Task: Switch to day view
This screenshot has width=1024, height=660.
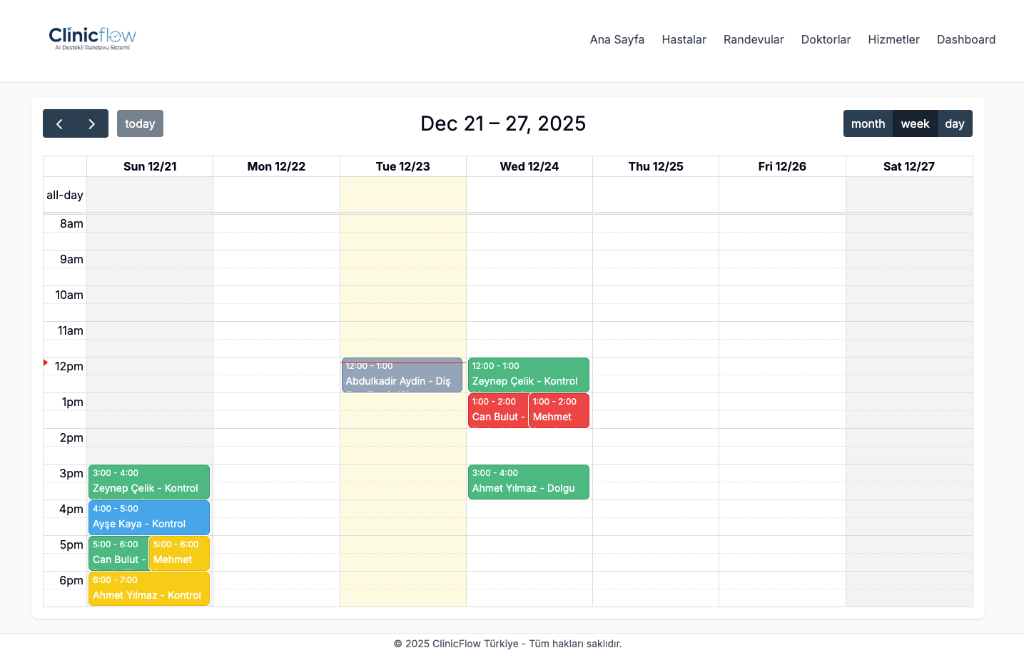Action: coord(954,123)
